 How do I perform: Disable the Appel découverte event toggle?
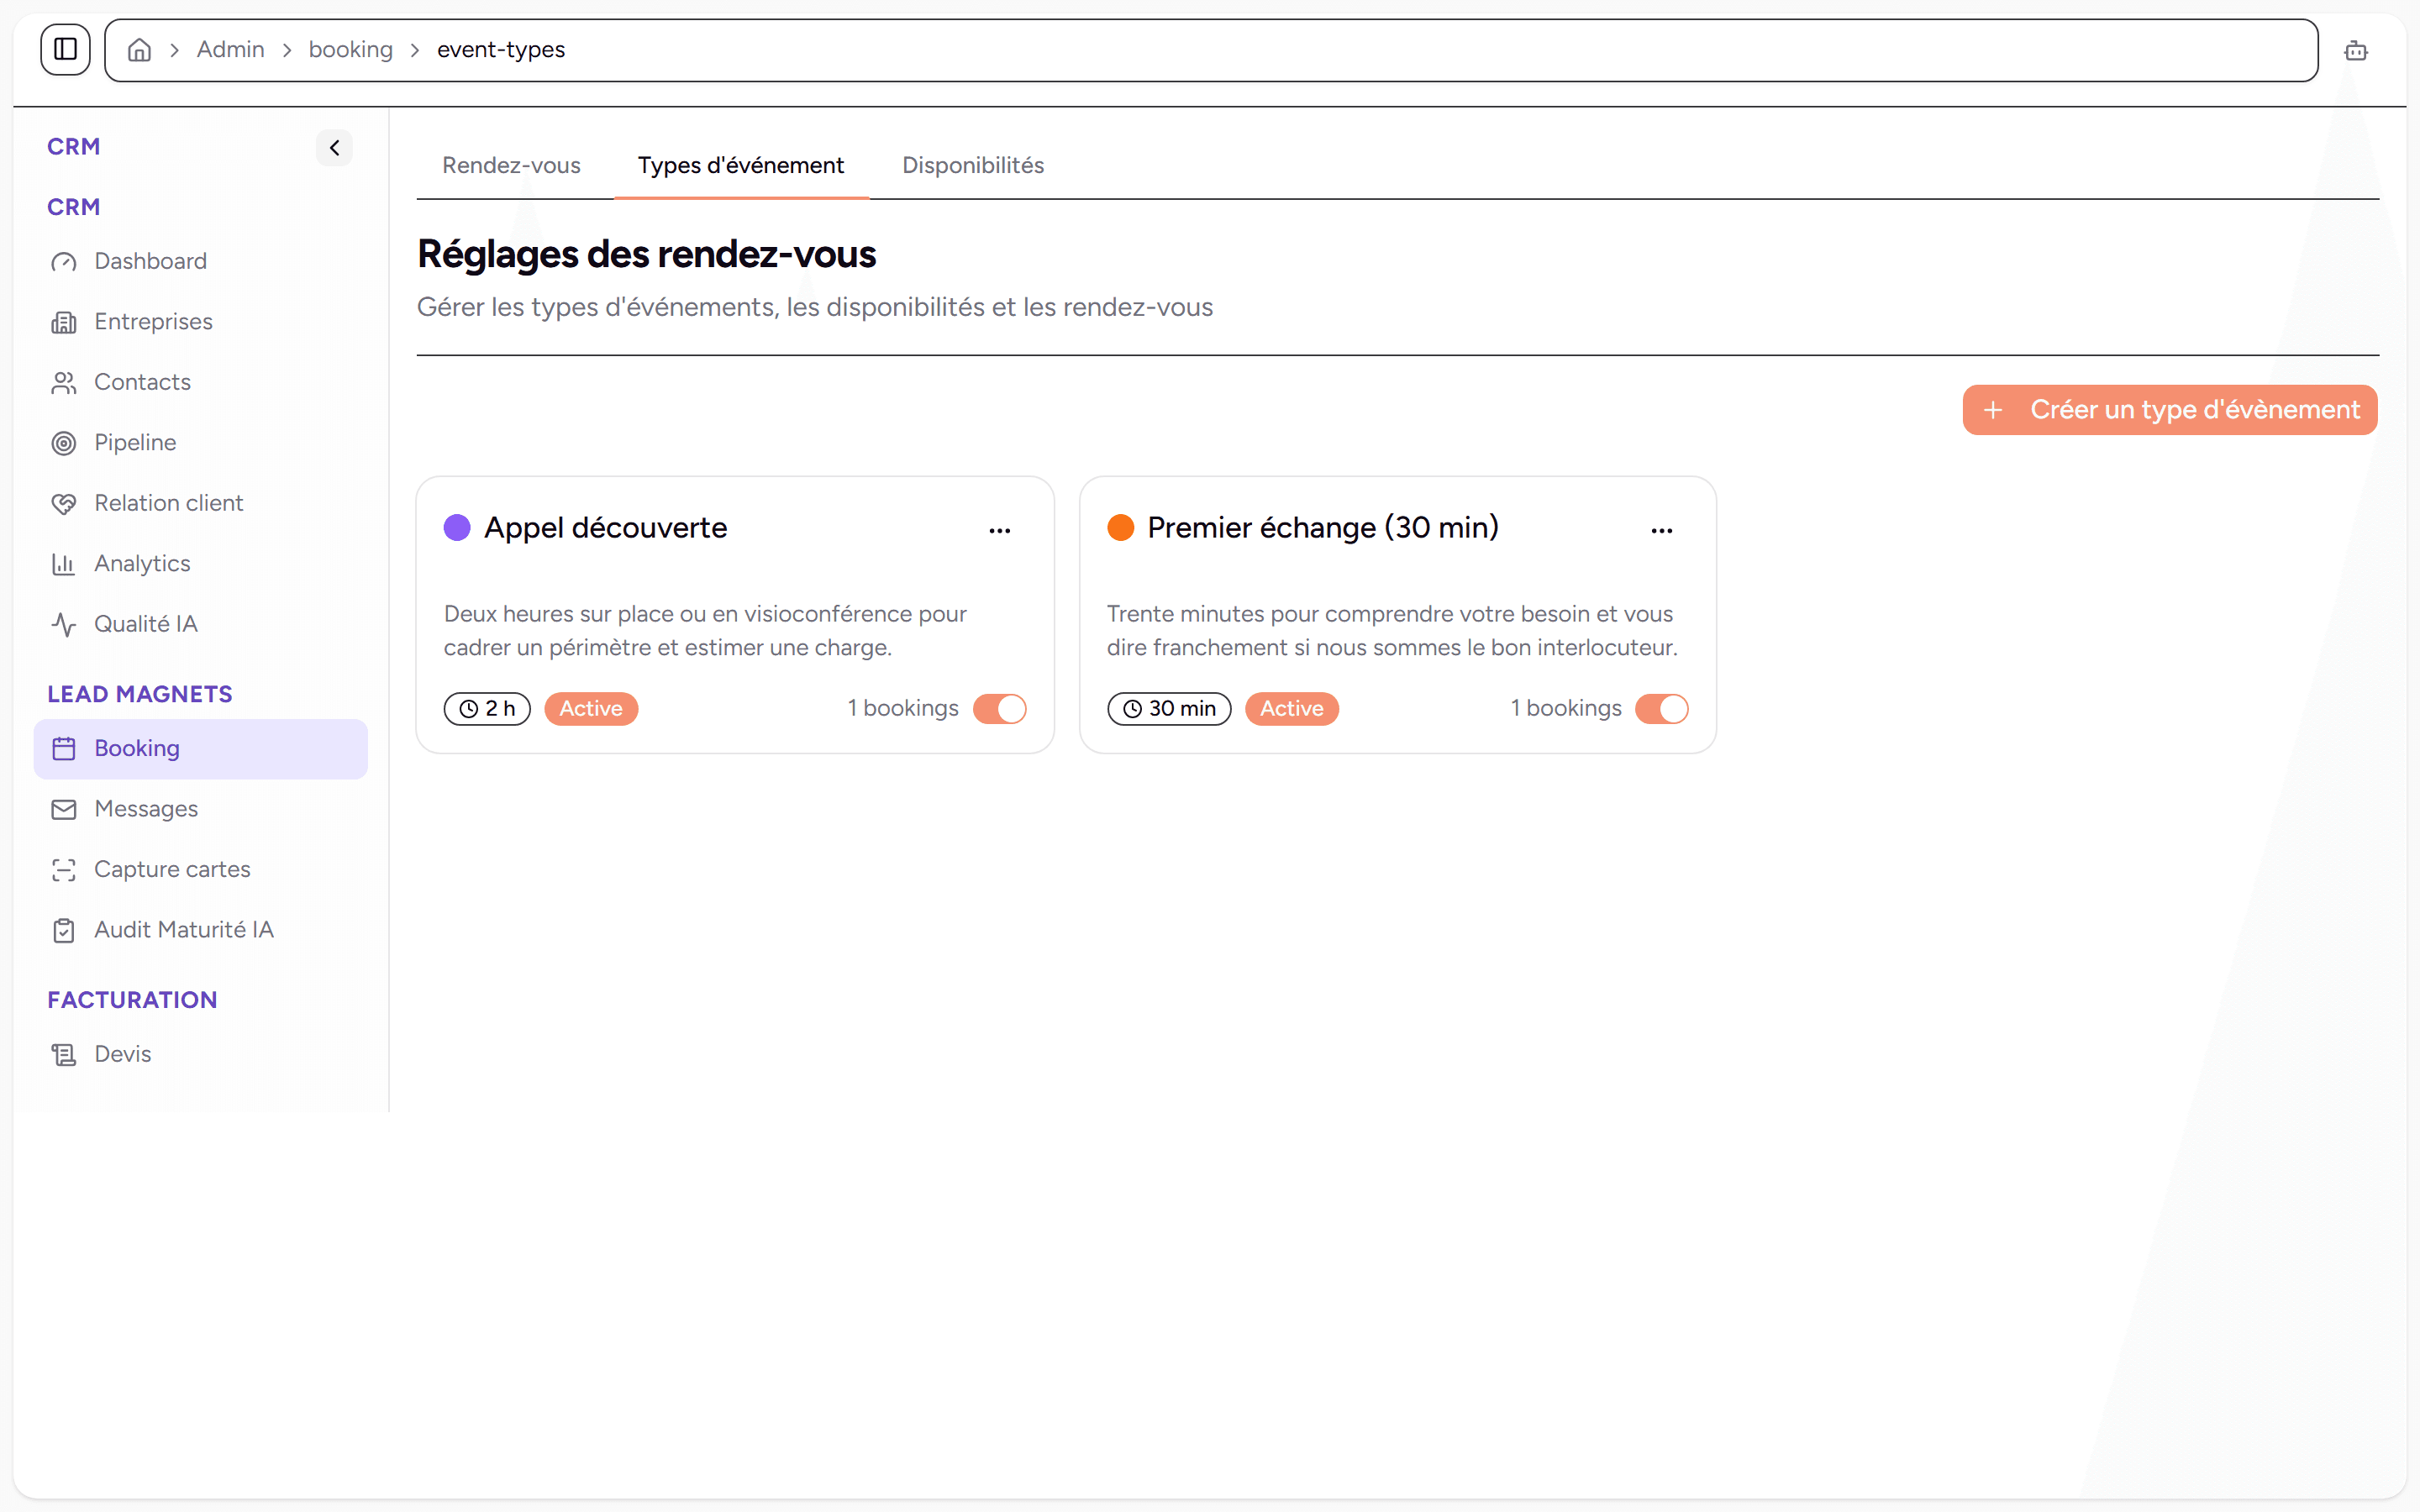pyautogui.click(x=1000, y=709)
